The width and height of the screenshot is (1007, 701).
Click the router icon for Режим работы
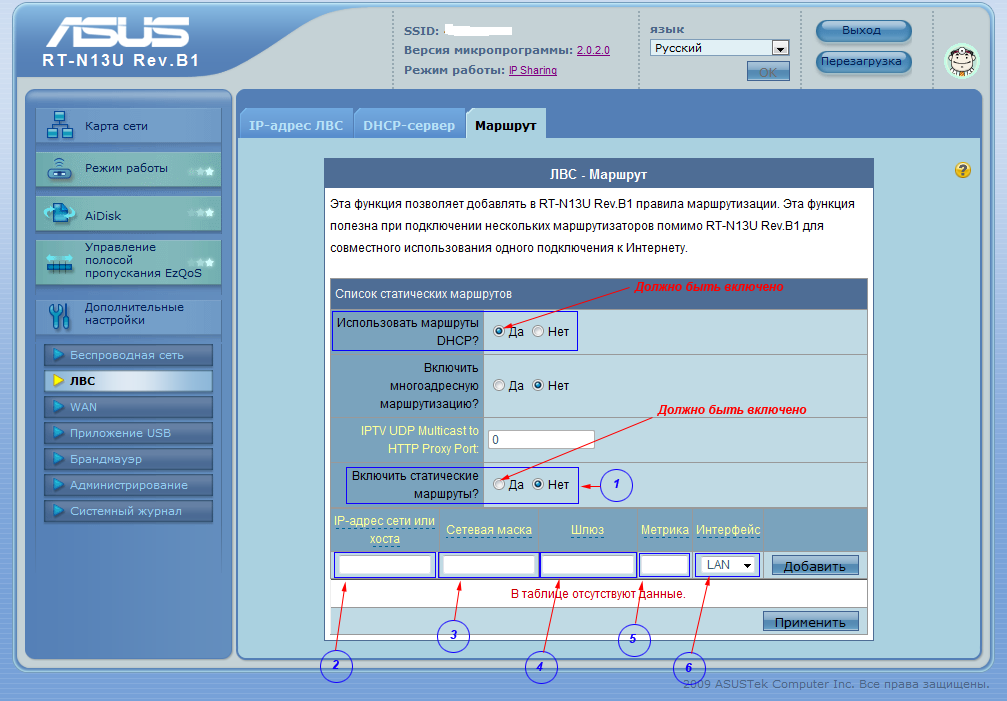click(x=60, y=169)
